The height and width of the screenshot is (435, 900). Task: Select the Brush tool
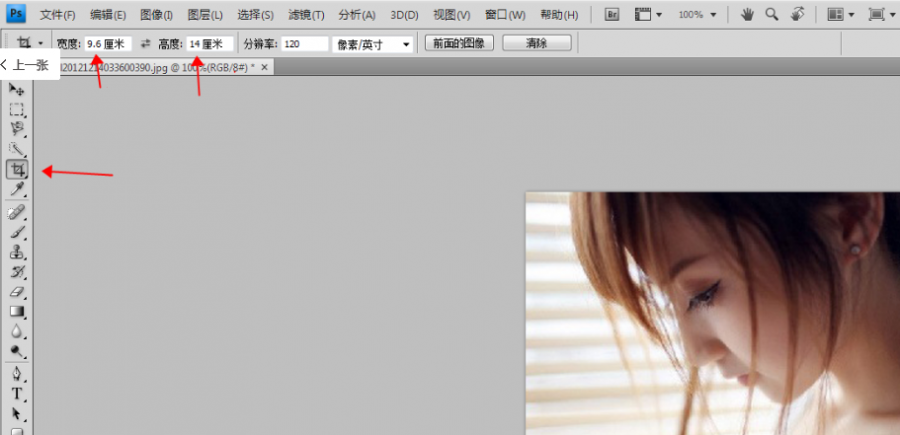(x=17, y=232)
